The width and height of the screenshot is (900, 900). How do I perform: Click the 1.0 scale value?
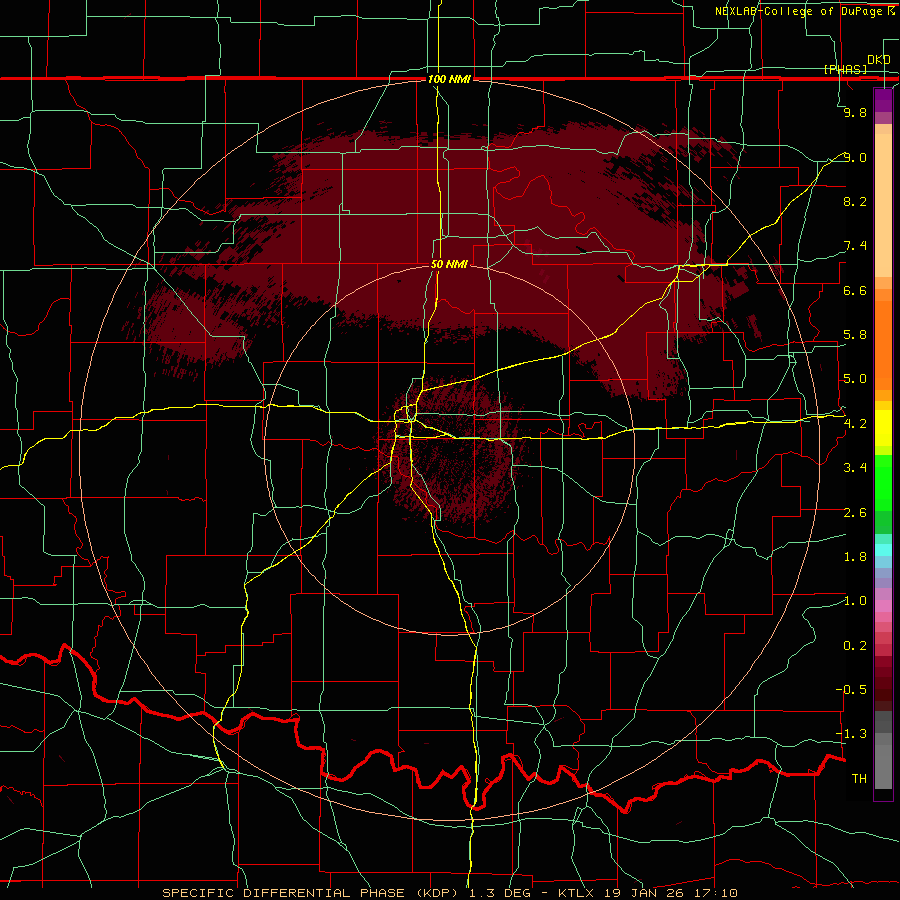click(855, 600)
